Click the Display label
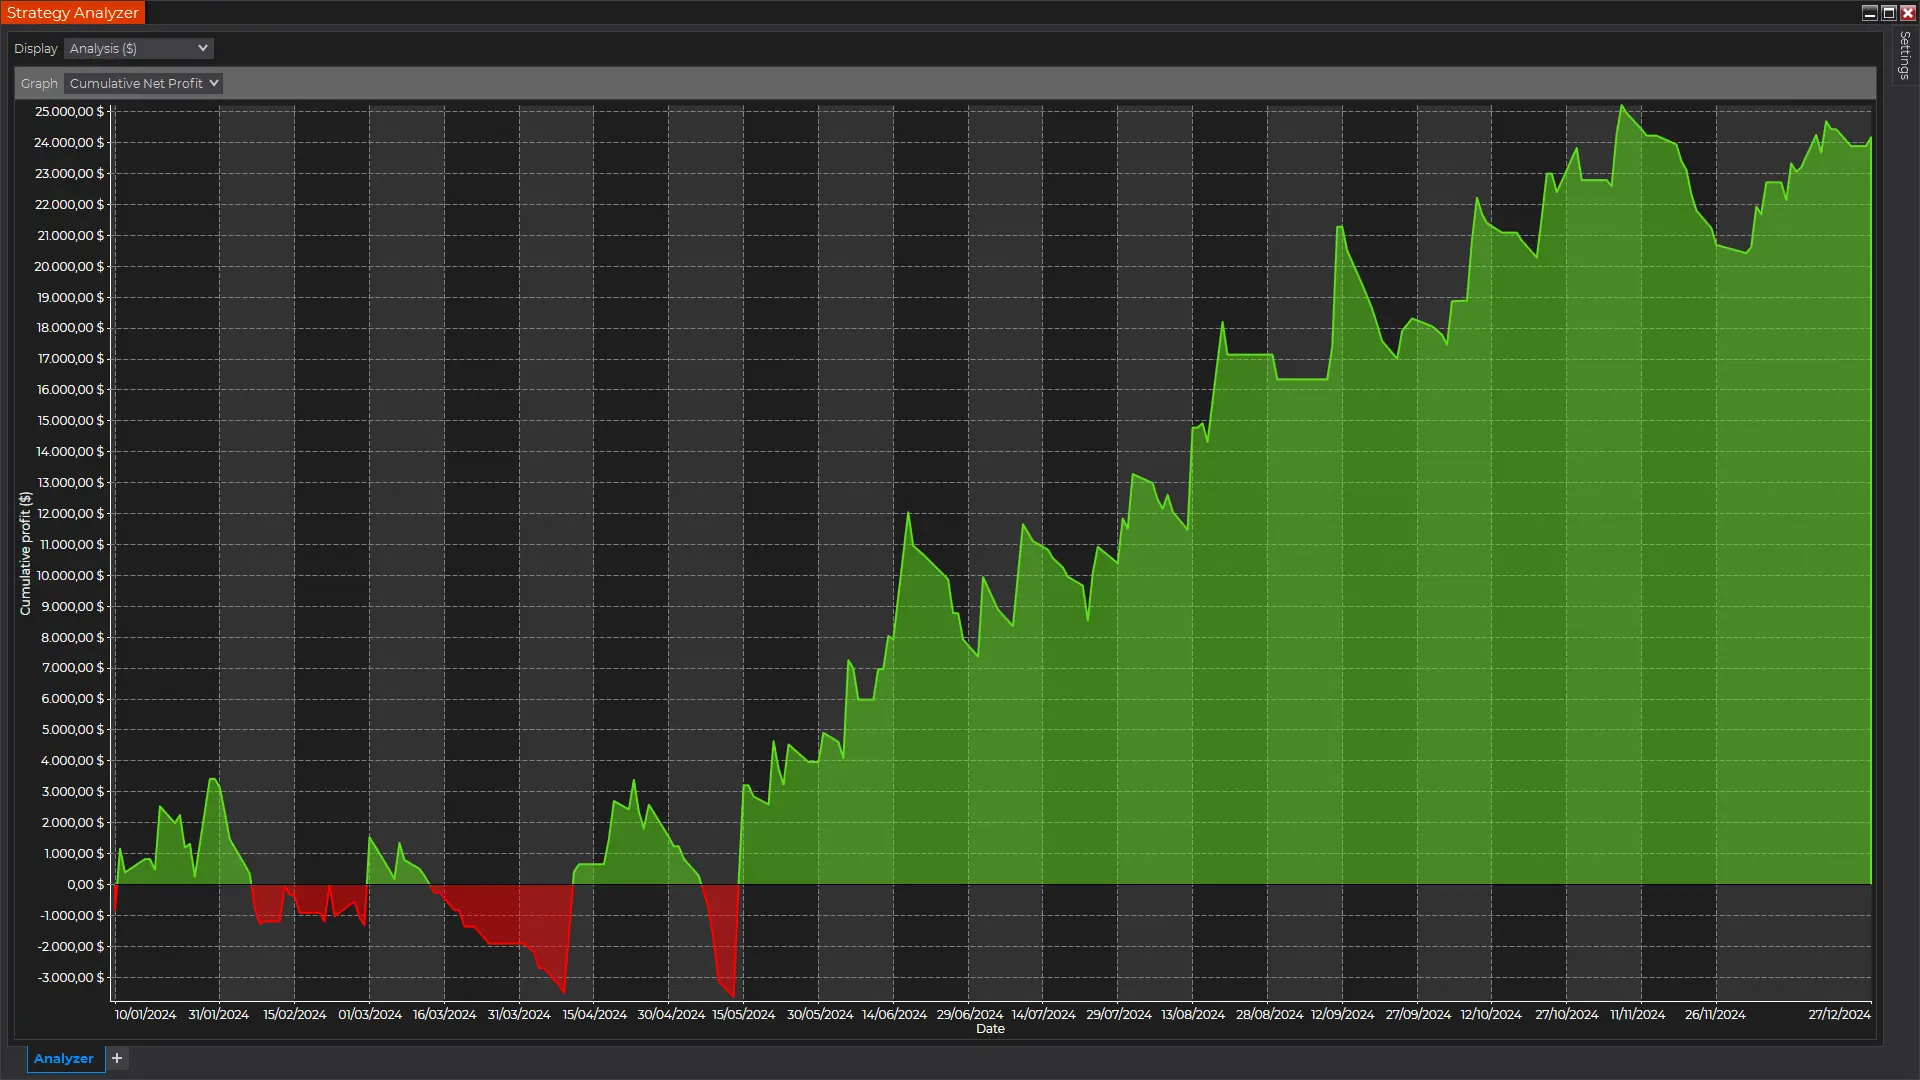The width and height of the screenshot is (1920, 1080). (36, 48)
